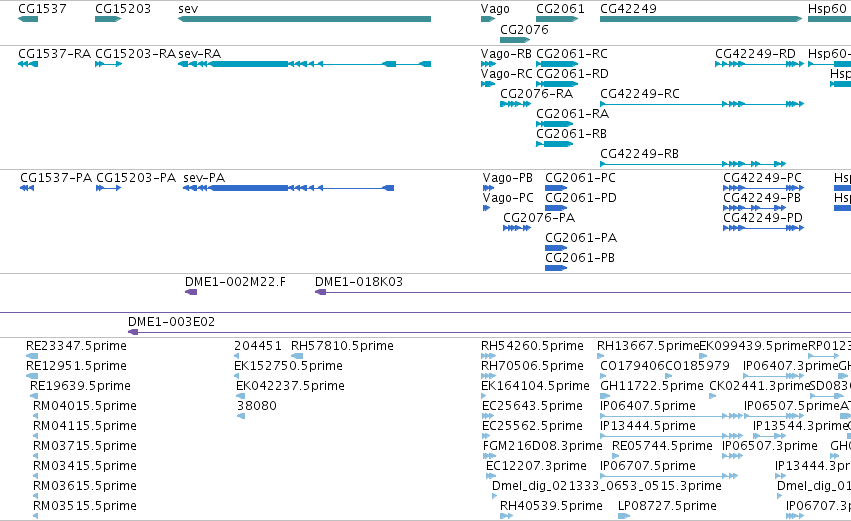Select the EK042237.5prime EST
The width and height of the screenshot is (851, 521).
pos(240,397)
